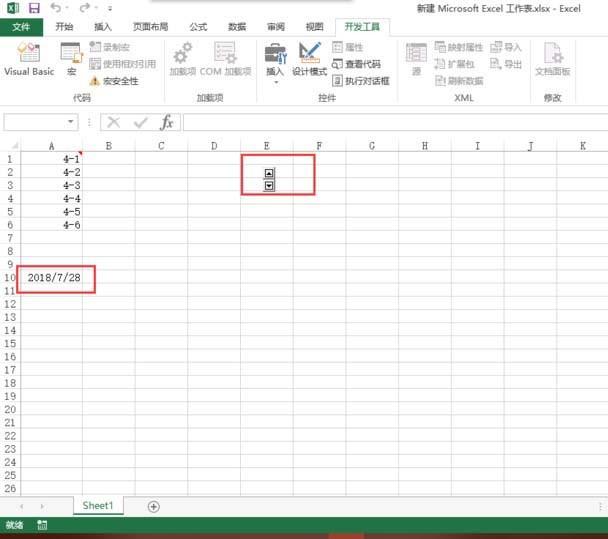
Task: Click macro recording icon in status bar
Action: (x=42, y=525)
